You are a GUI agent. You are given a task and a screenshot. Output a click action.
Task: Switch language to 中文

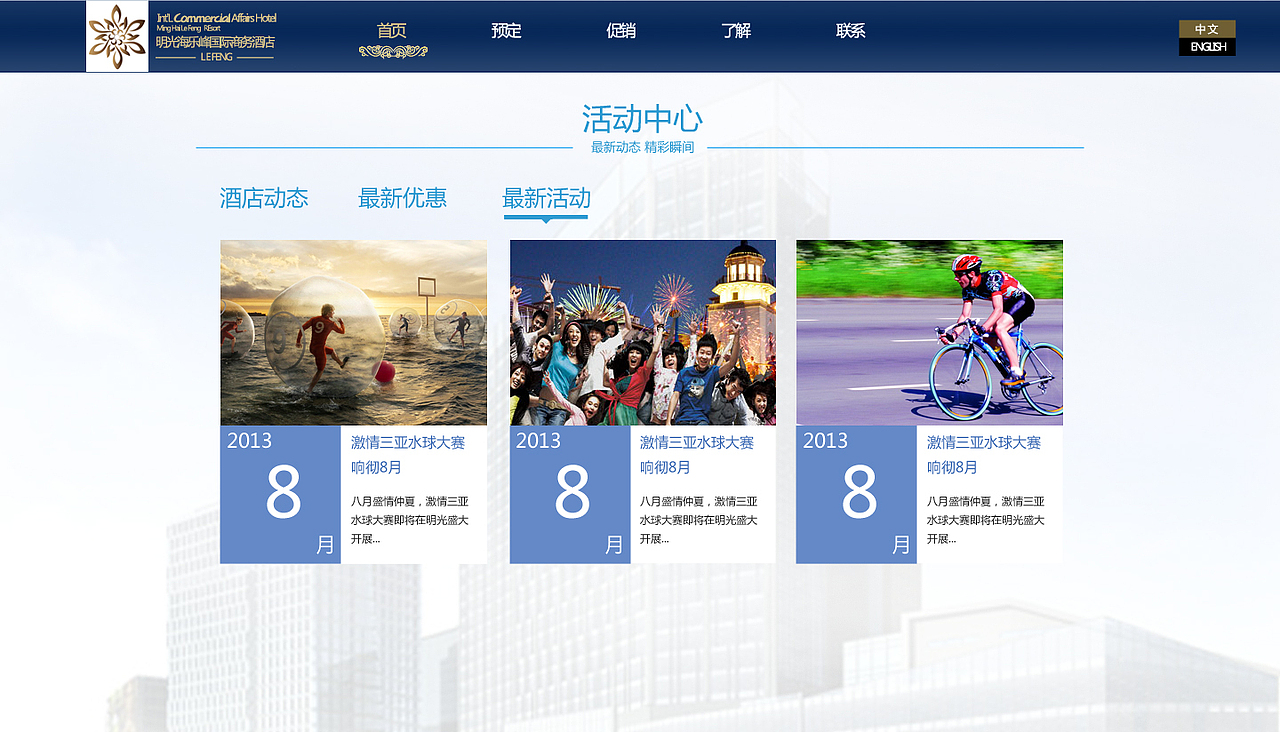point(1206,28)
